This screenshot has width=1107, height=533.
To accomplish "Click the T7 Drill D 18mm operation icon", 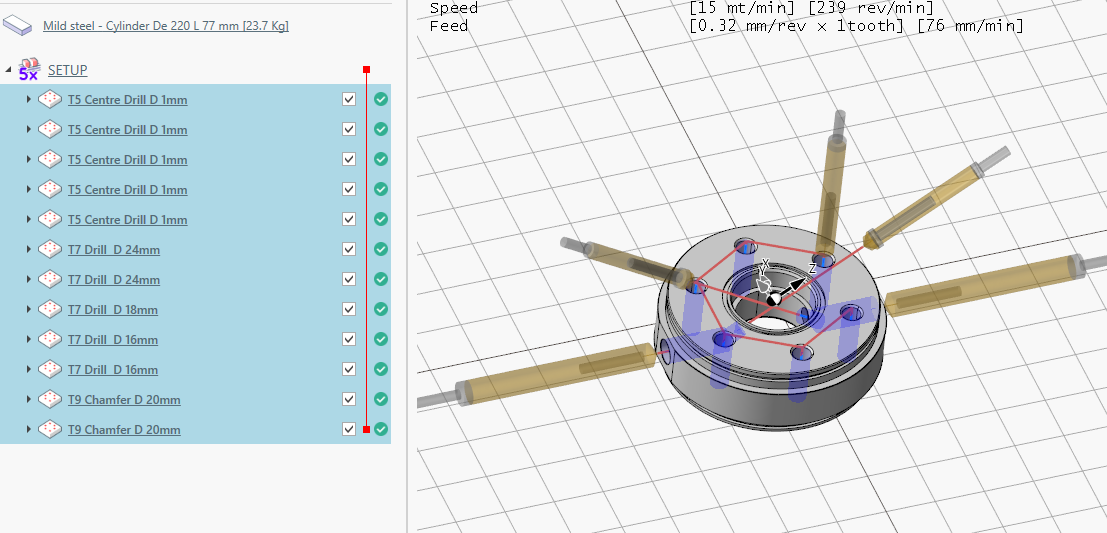I will coord(50,310).
